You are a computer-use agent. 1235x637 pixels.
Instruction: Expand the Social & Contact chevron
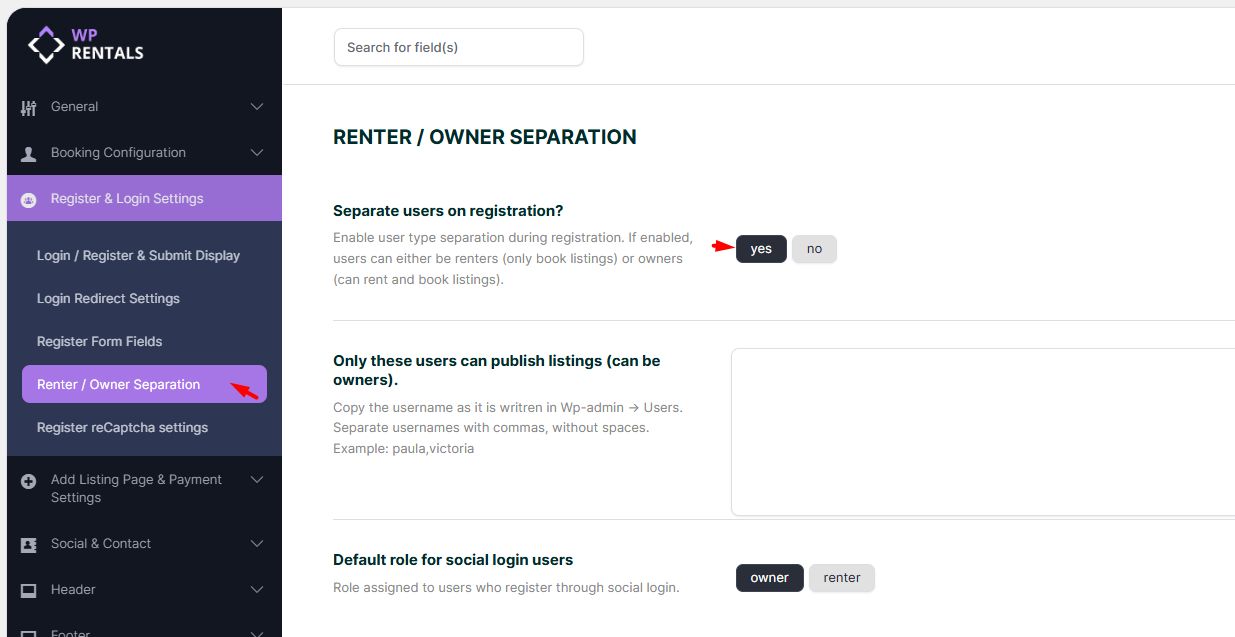257,544
